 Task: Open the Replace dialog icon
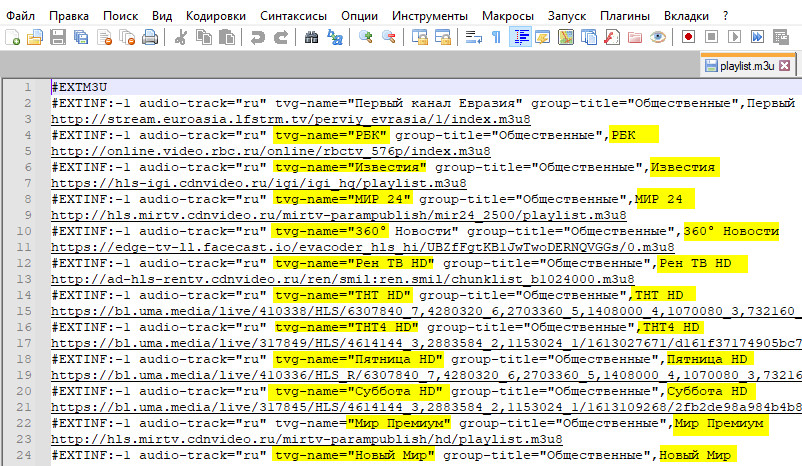pyautogui.click(x=335, y=37)
